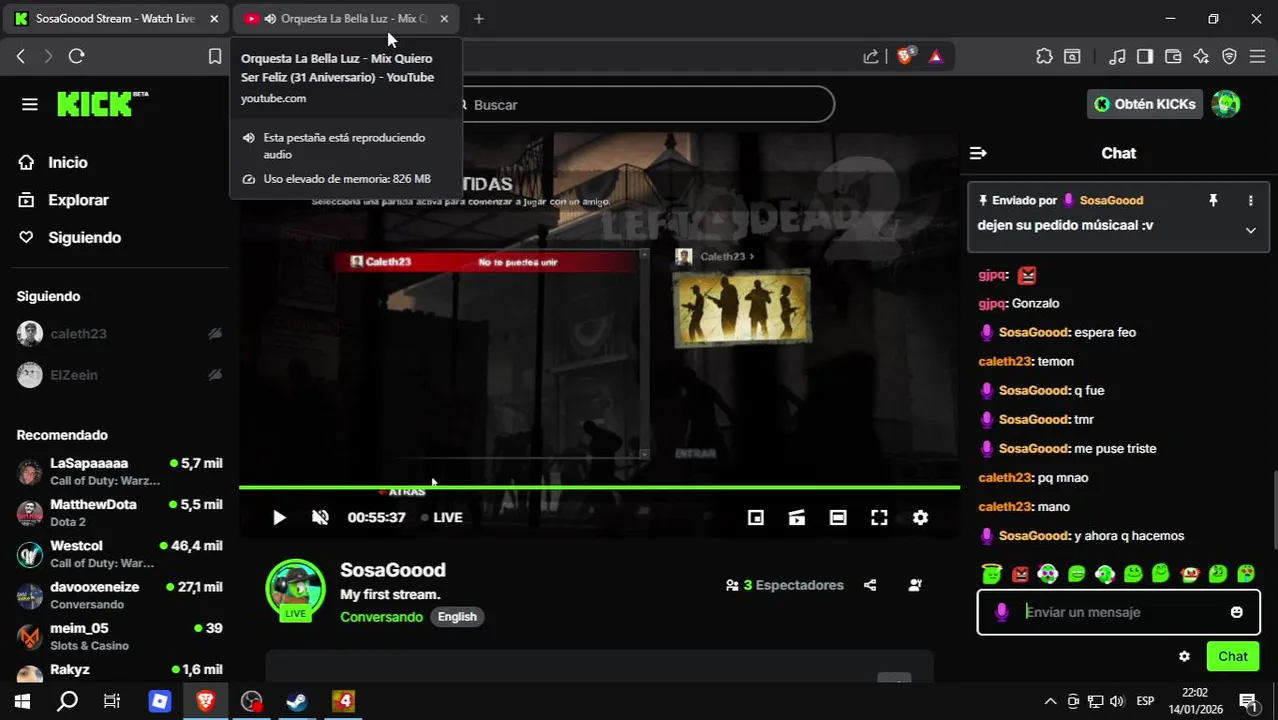Open recommended channel meim_05
This screenshot has height=720, width=1278.
(120, 636)
